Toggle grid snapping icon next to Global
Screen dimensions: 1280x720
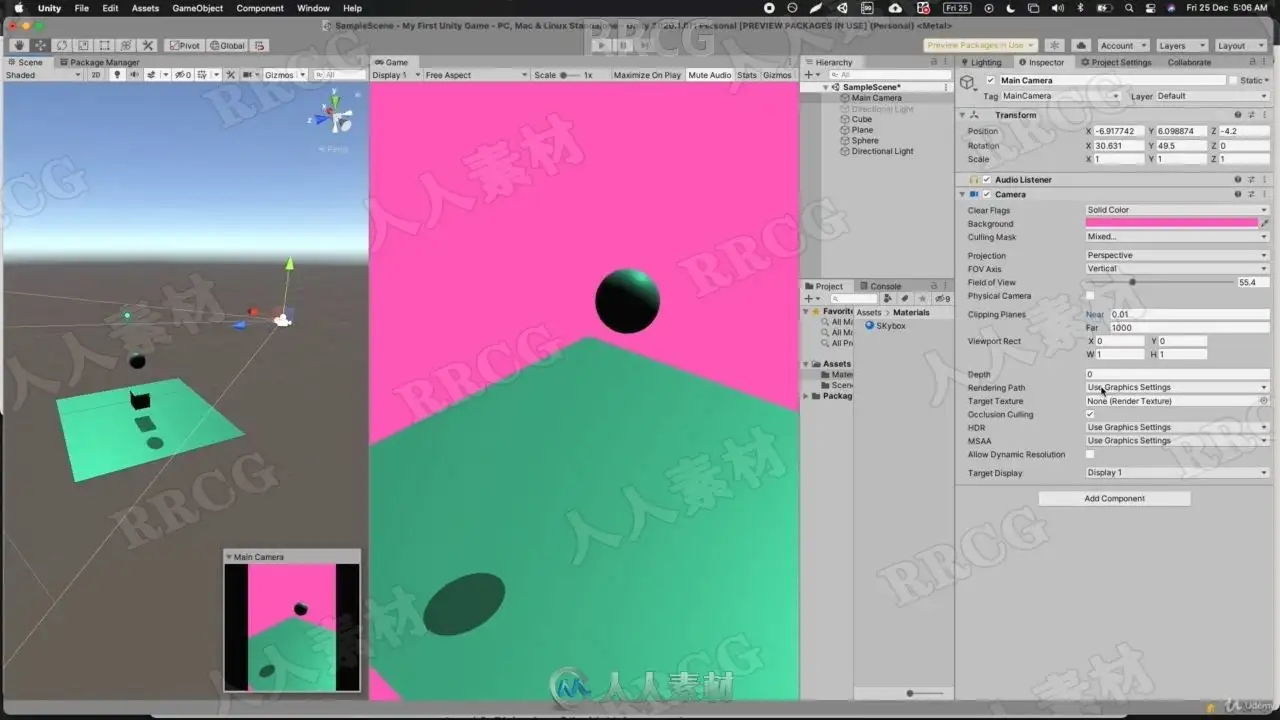[260, 45]
